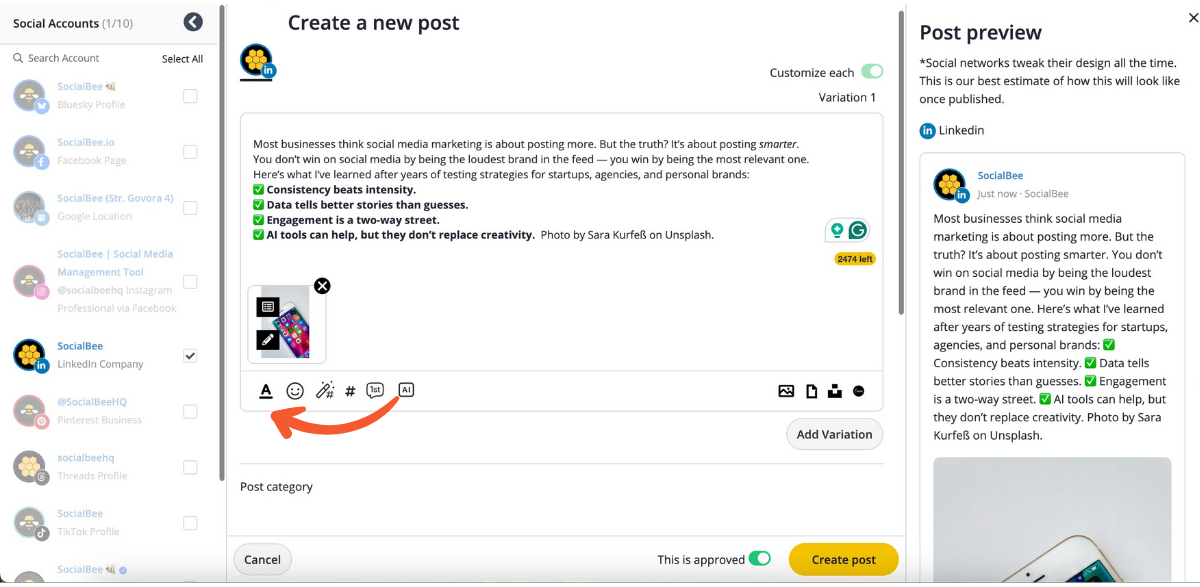Add a first comment

pyautogui.click(x=375, y=391)
